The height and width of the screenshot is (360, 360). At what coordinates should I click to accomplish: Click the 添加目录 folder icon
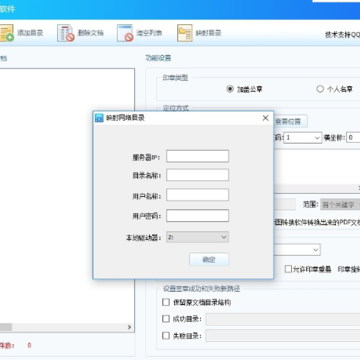tap(7, 33)
